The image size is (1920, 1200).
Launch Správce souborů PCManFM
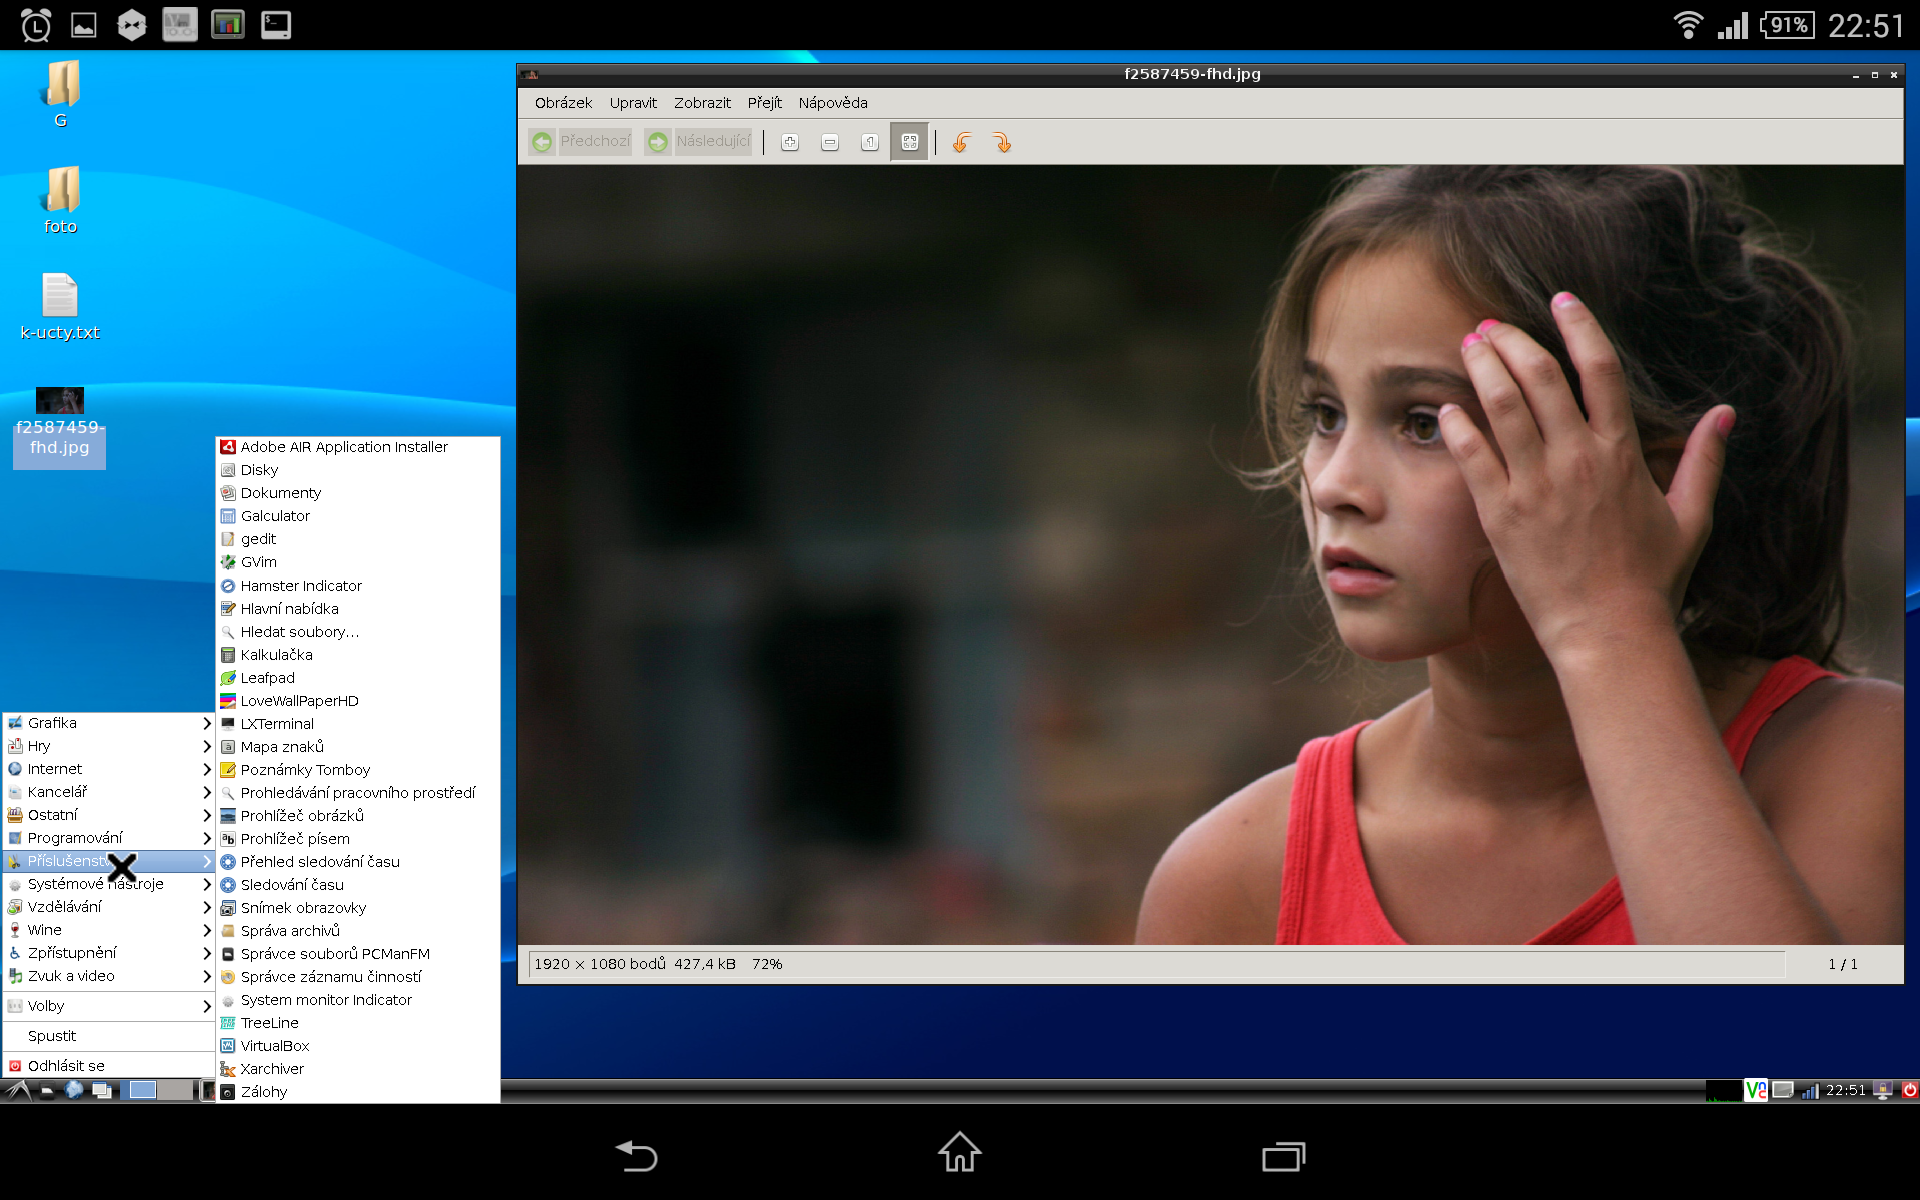point(358,954)
